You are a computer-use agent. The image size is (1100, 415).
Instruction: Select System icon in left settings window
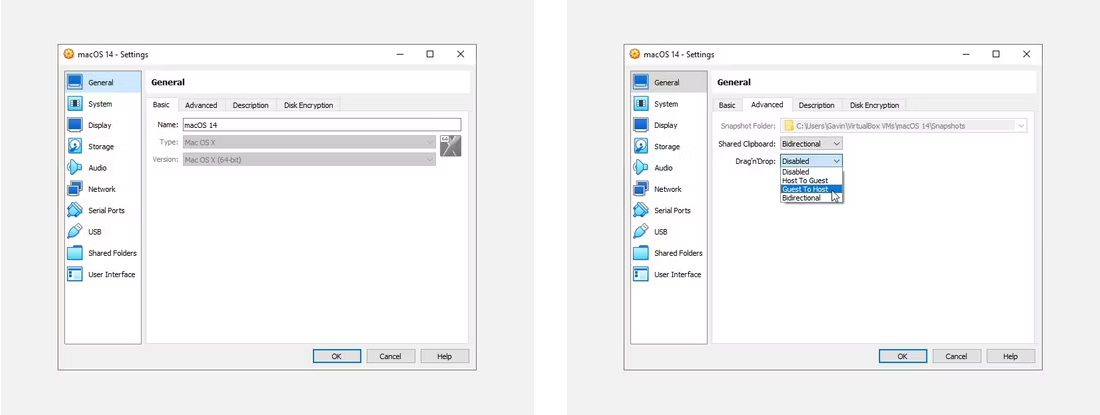[x=74, y=104]
